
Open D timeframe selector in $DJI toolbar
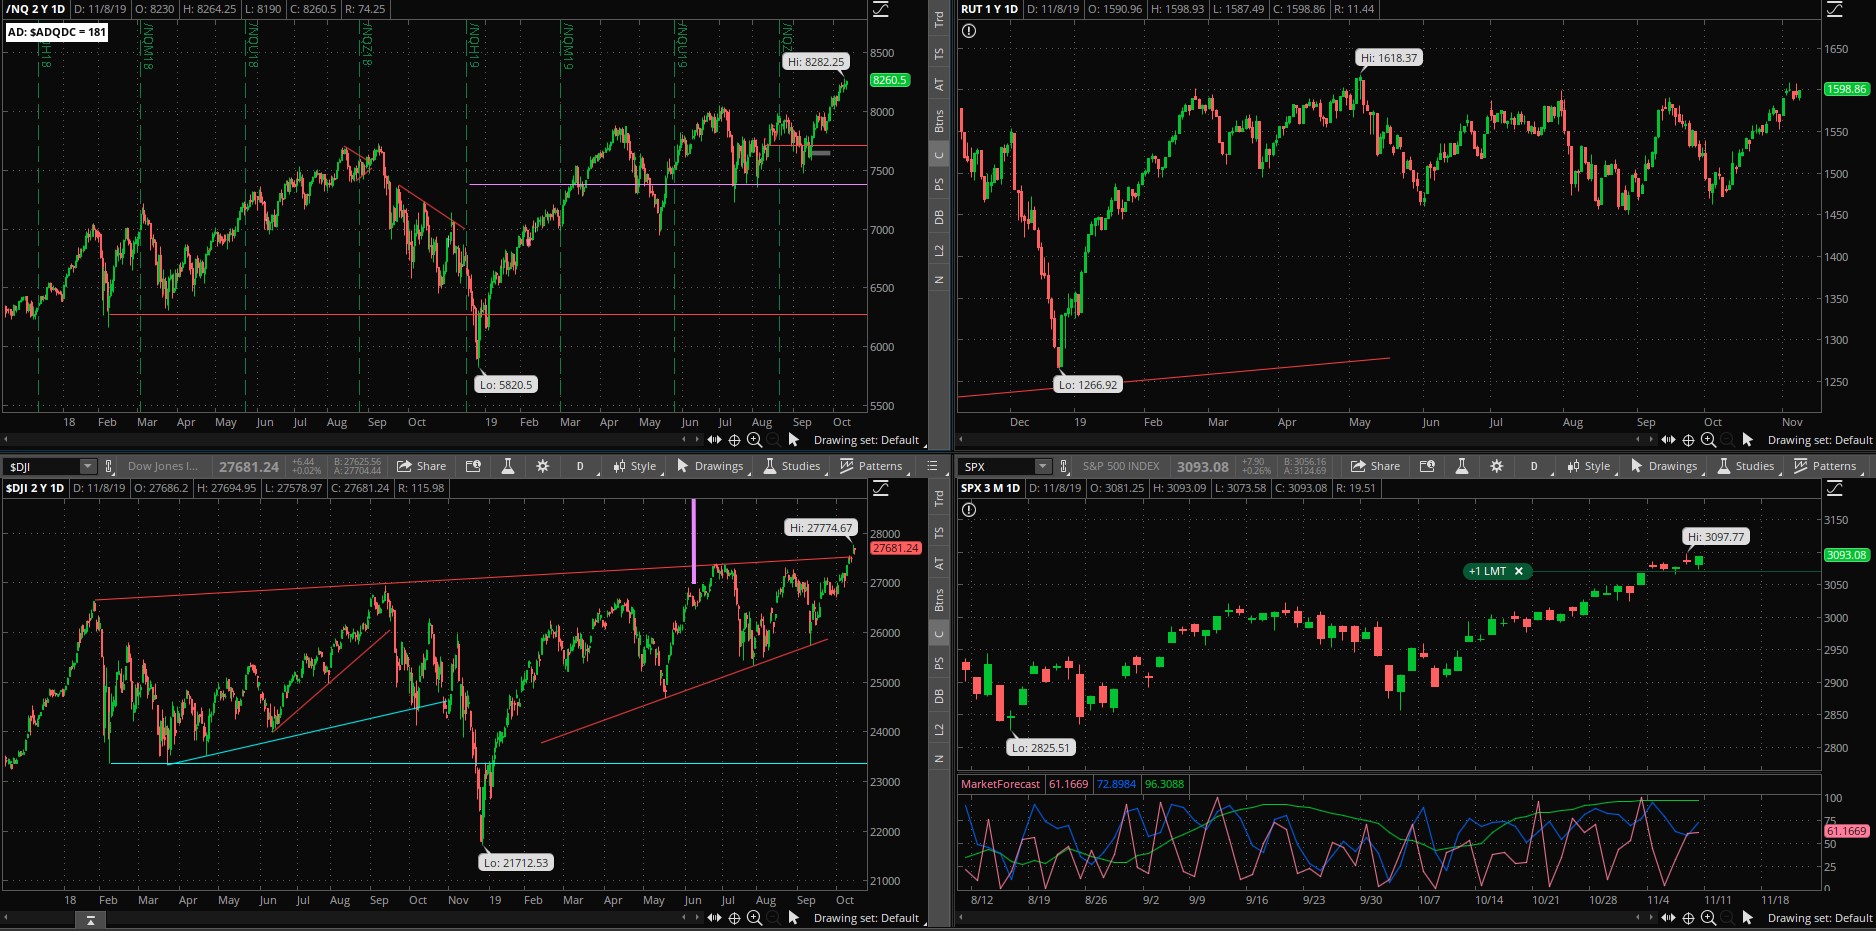[580, 466]
